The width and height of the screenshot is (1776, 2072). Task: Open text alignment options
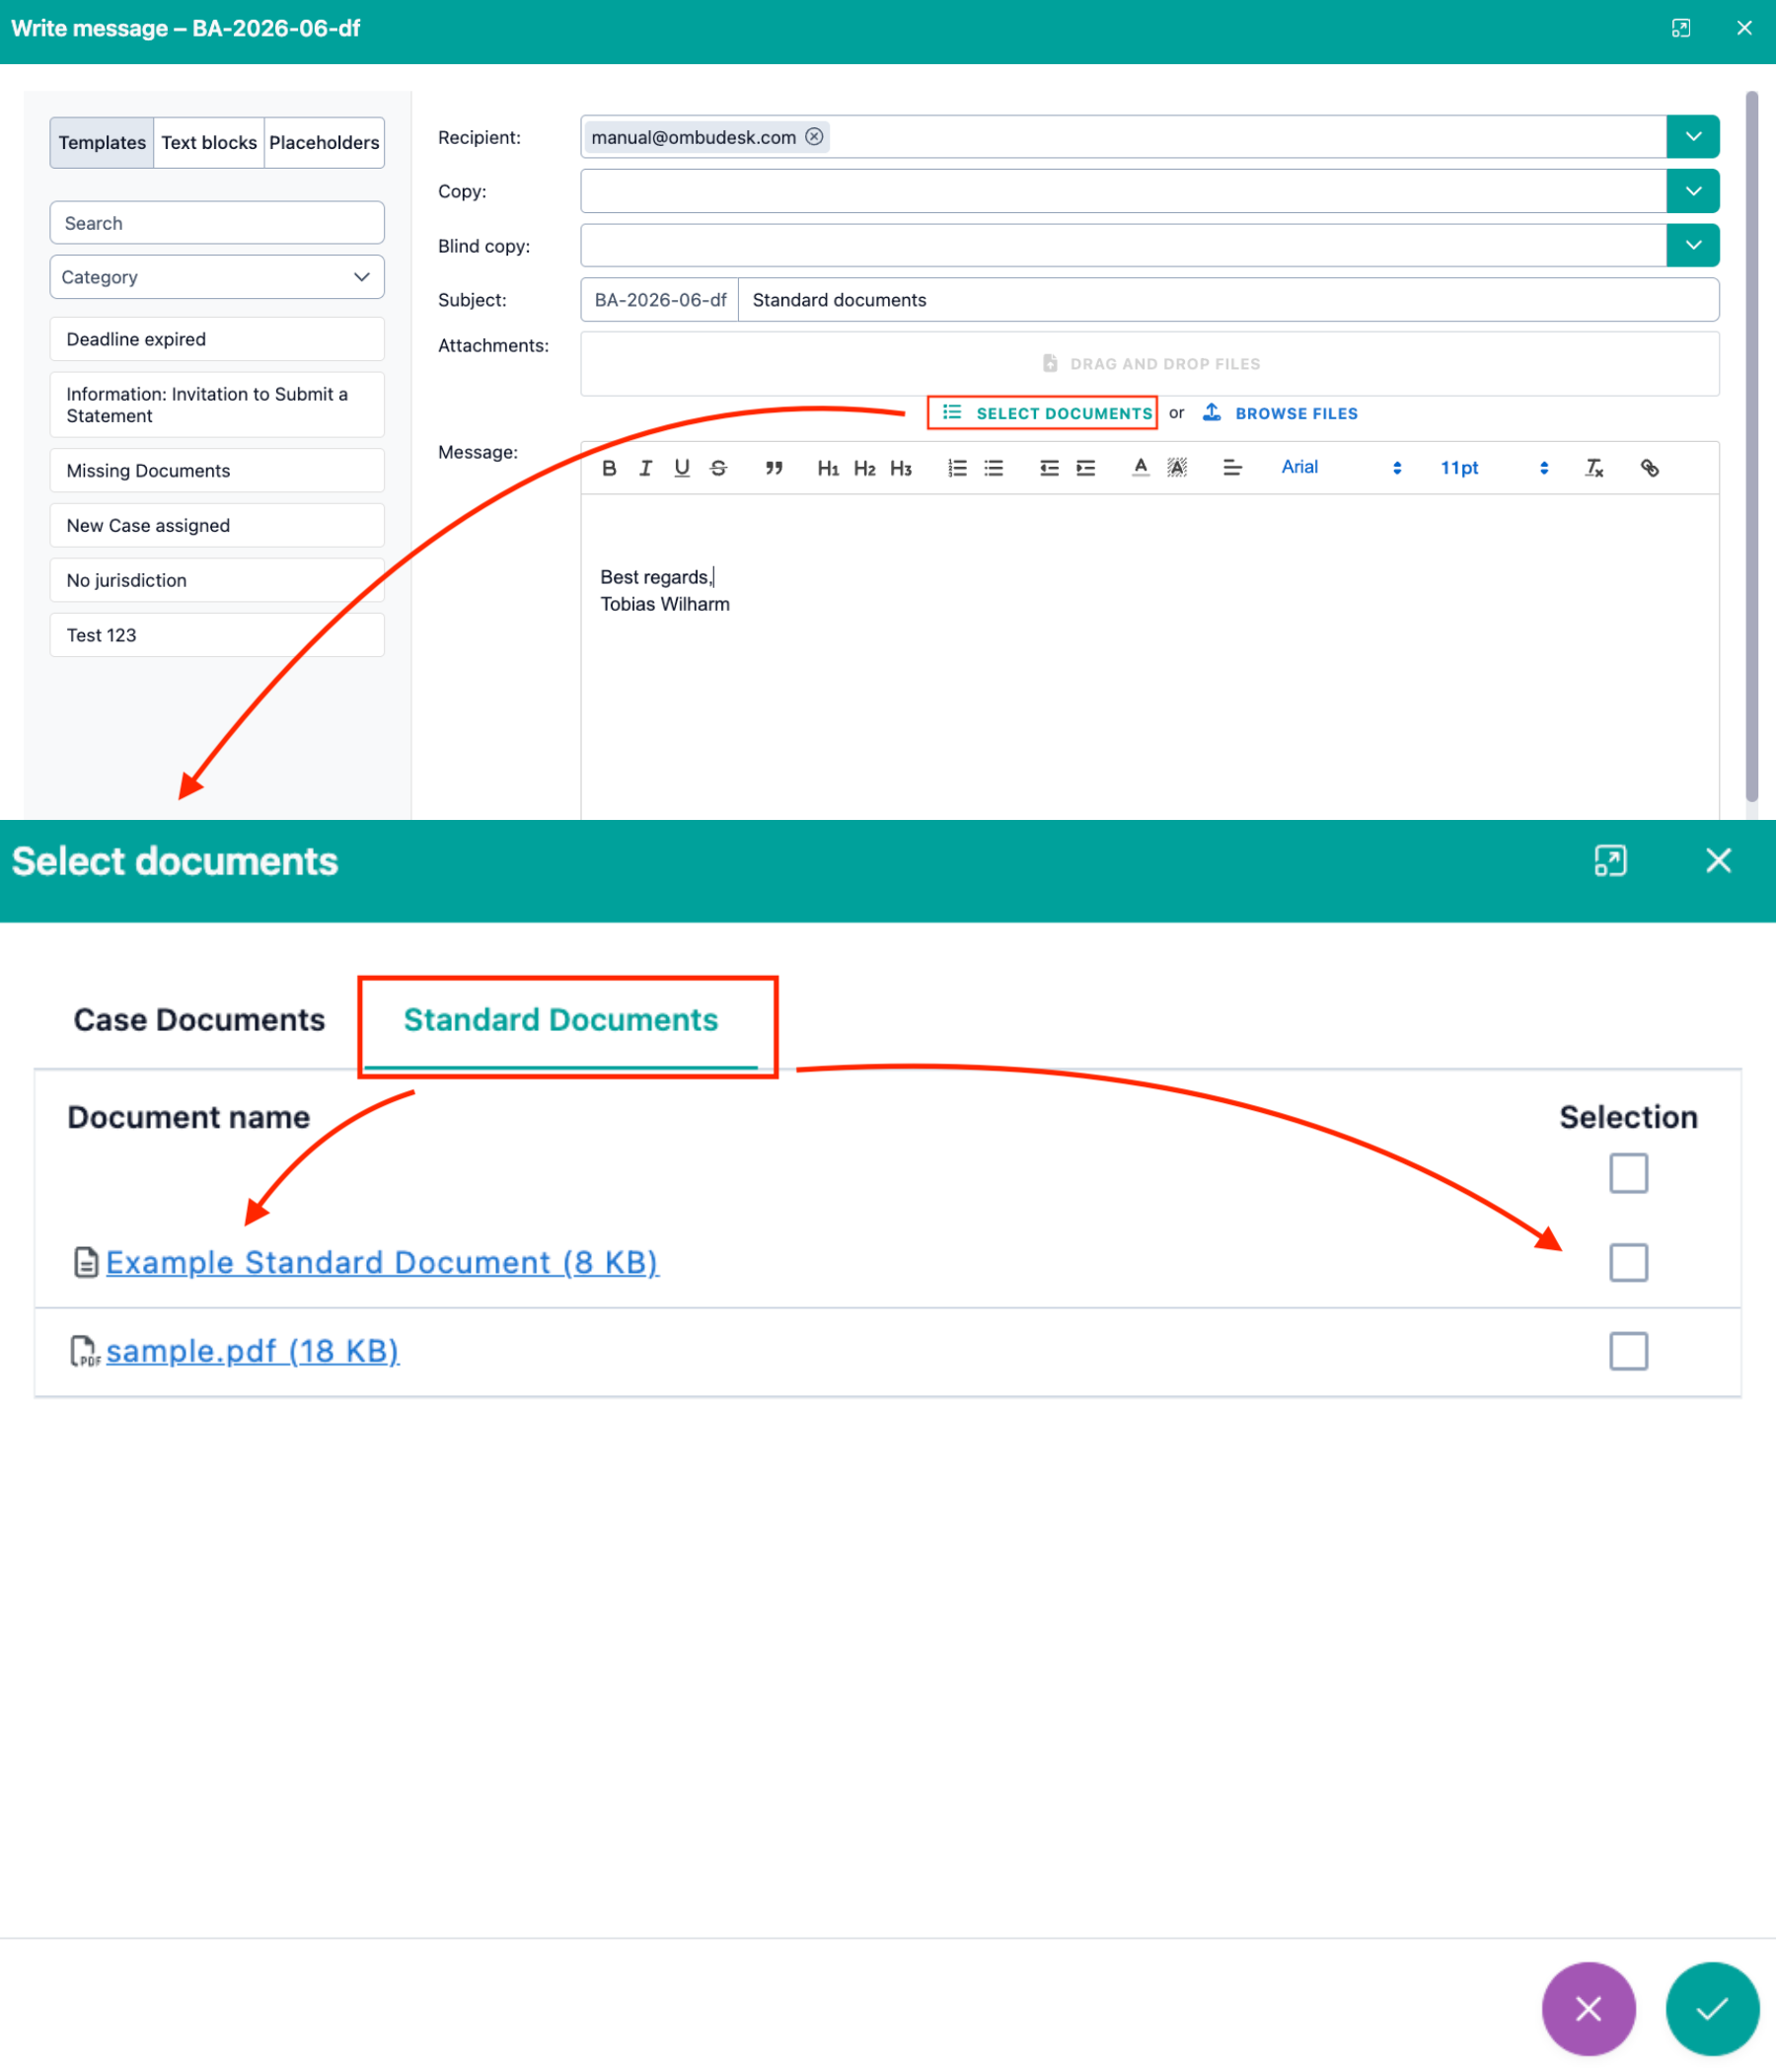point(1232,468)
